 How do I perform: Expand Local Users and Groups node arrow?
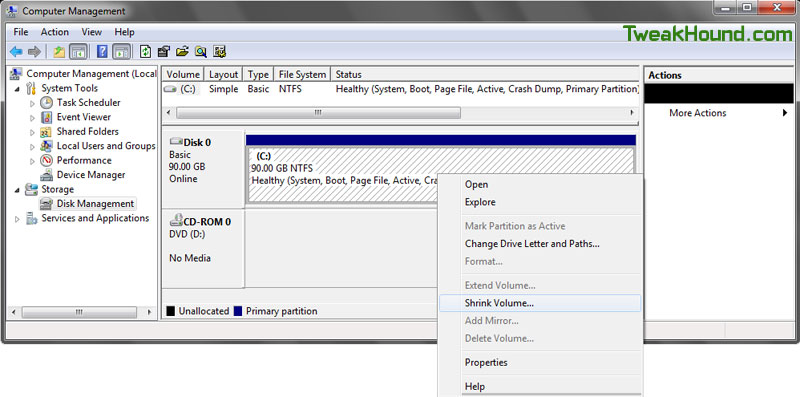click(x=32, y=146)
